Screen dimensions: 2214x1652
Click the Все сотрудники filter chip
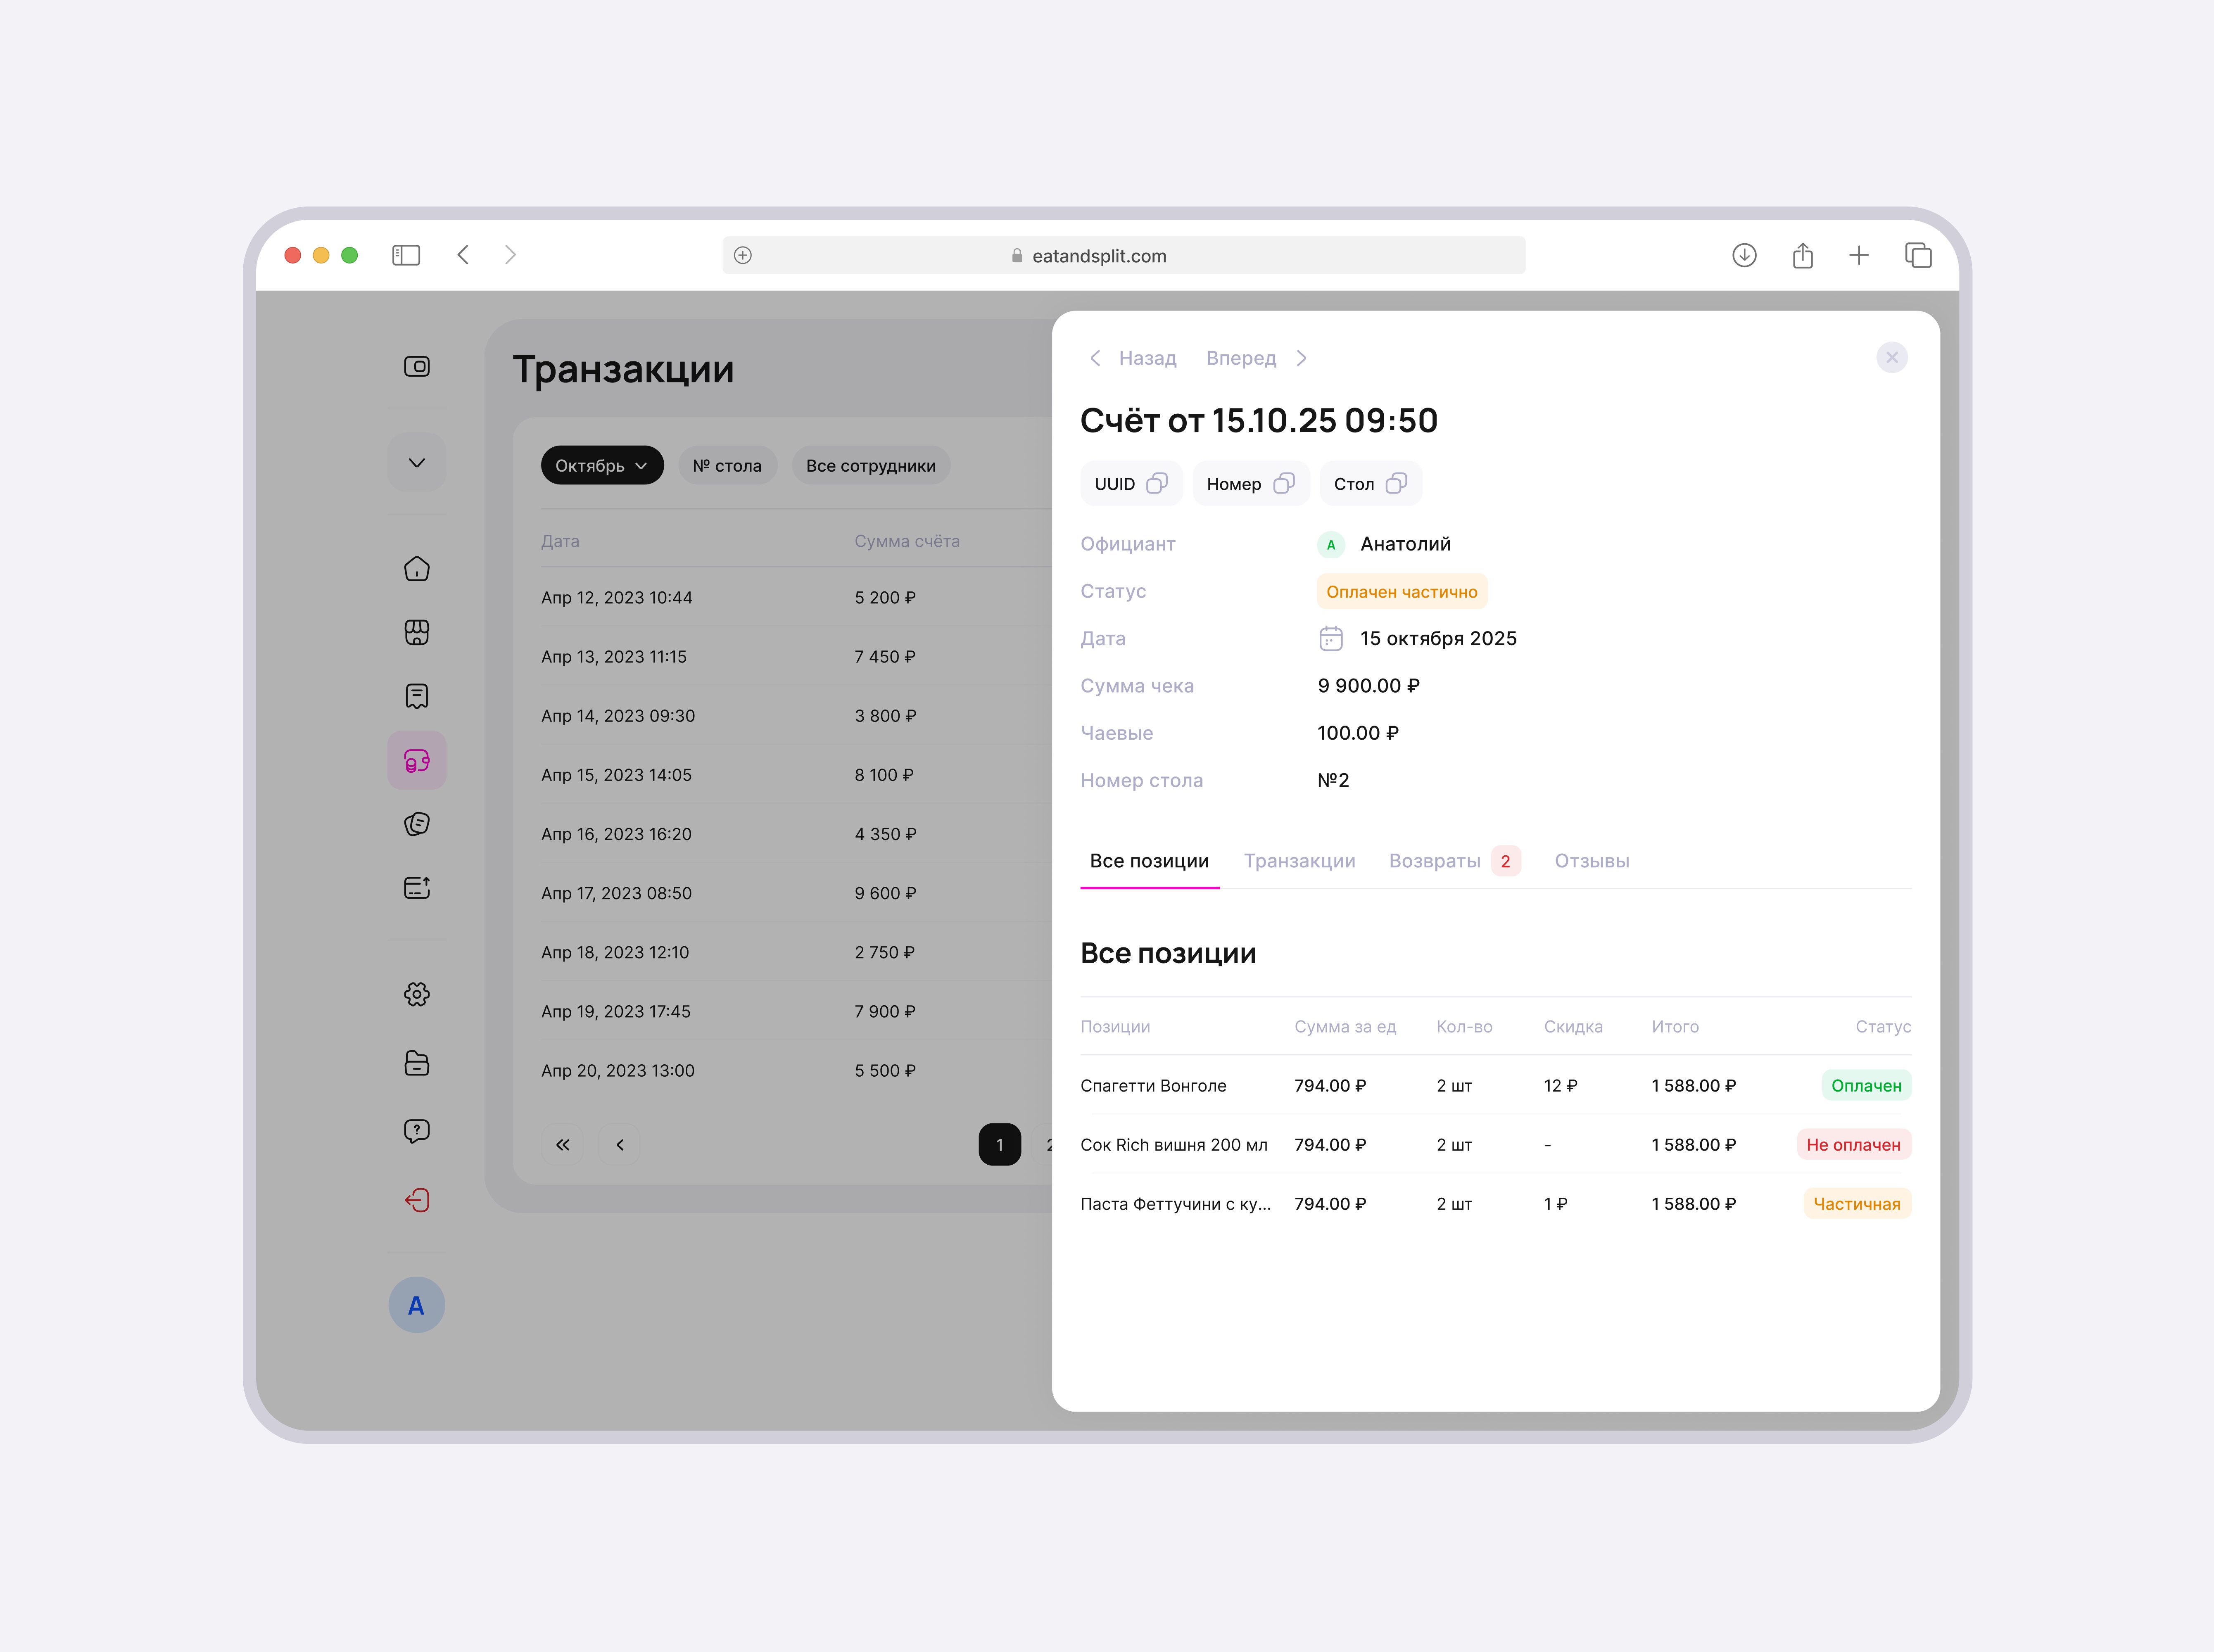[x=871, y=466]
